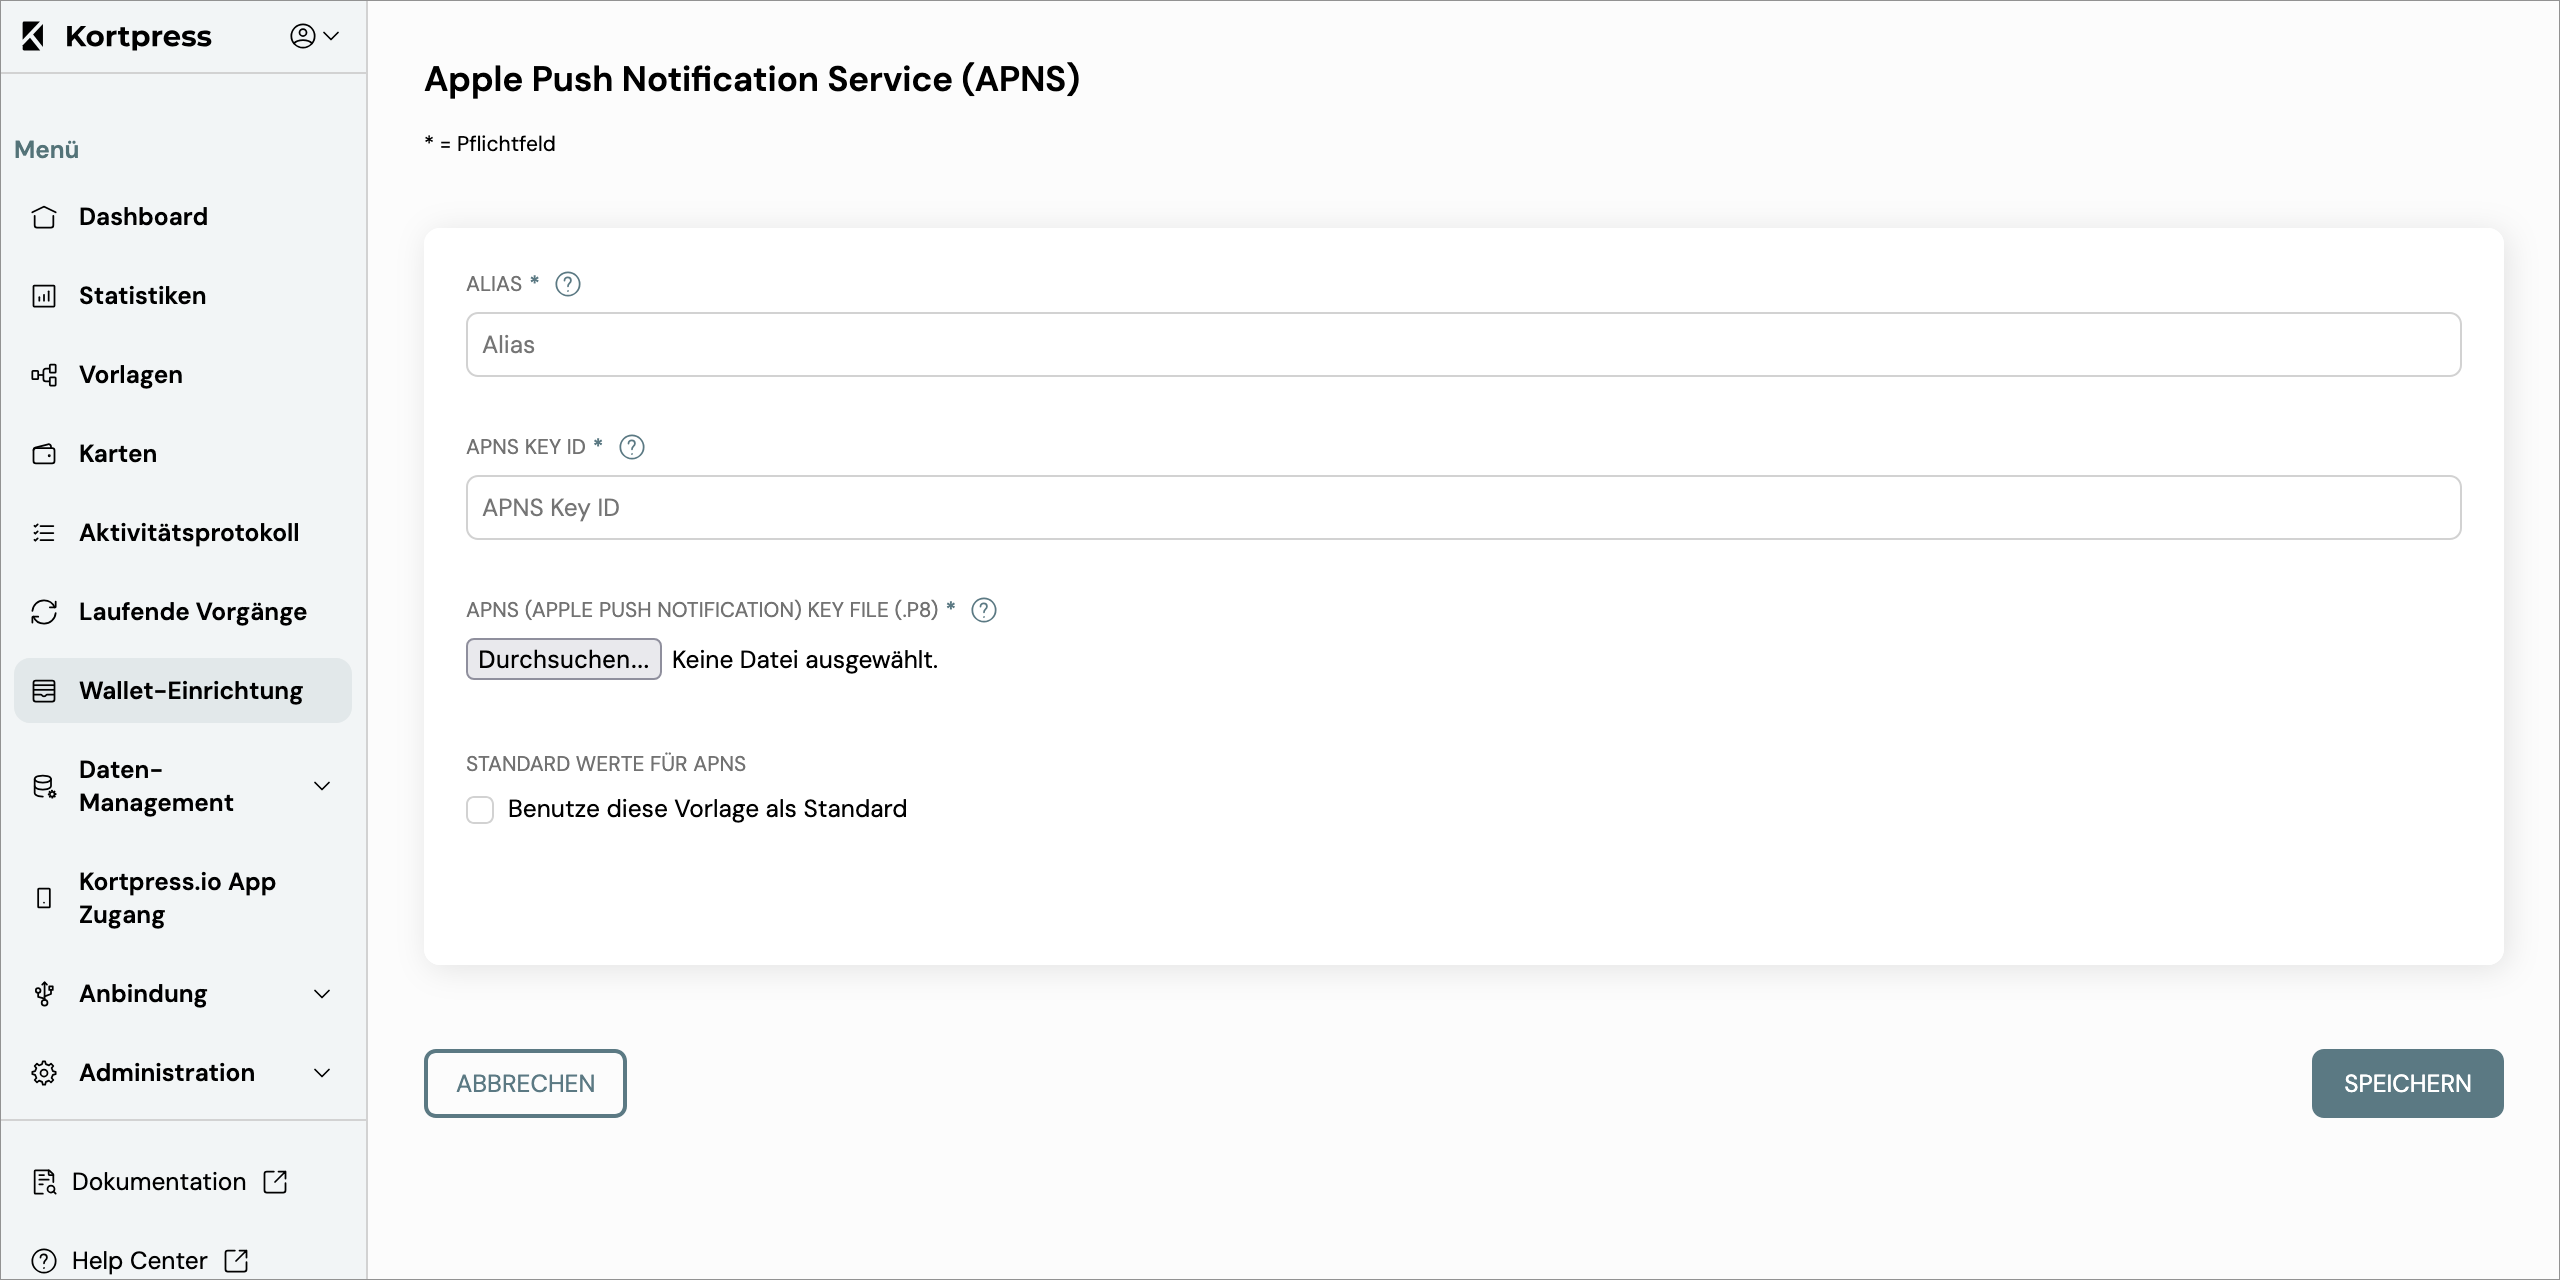This screenshot has width=2560, height=1280.
Task: Click the Aktivitätsprotokoll list icon
Action: pyautogui.click(x=44, y=533)
